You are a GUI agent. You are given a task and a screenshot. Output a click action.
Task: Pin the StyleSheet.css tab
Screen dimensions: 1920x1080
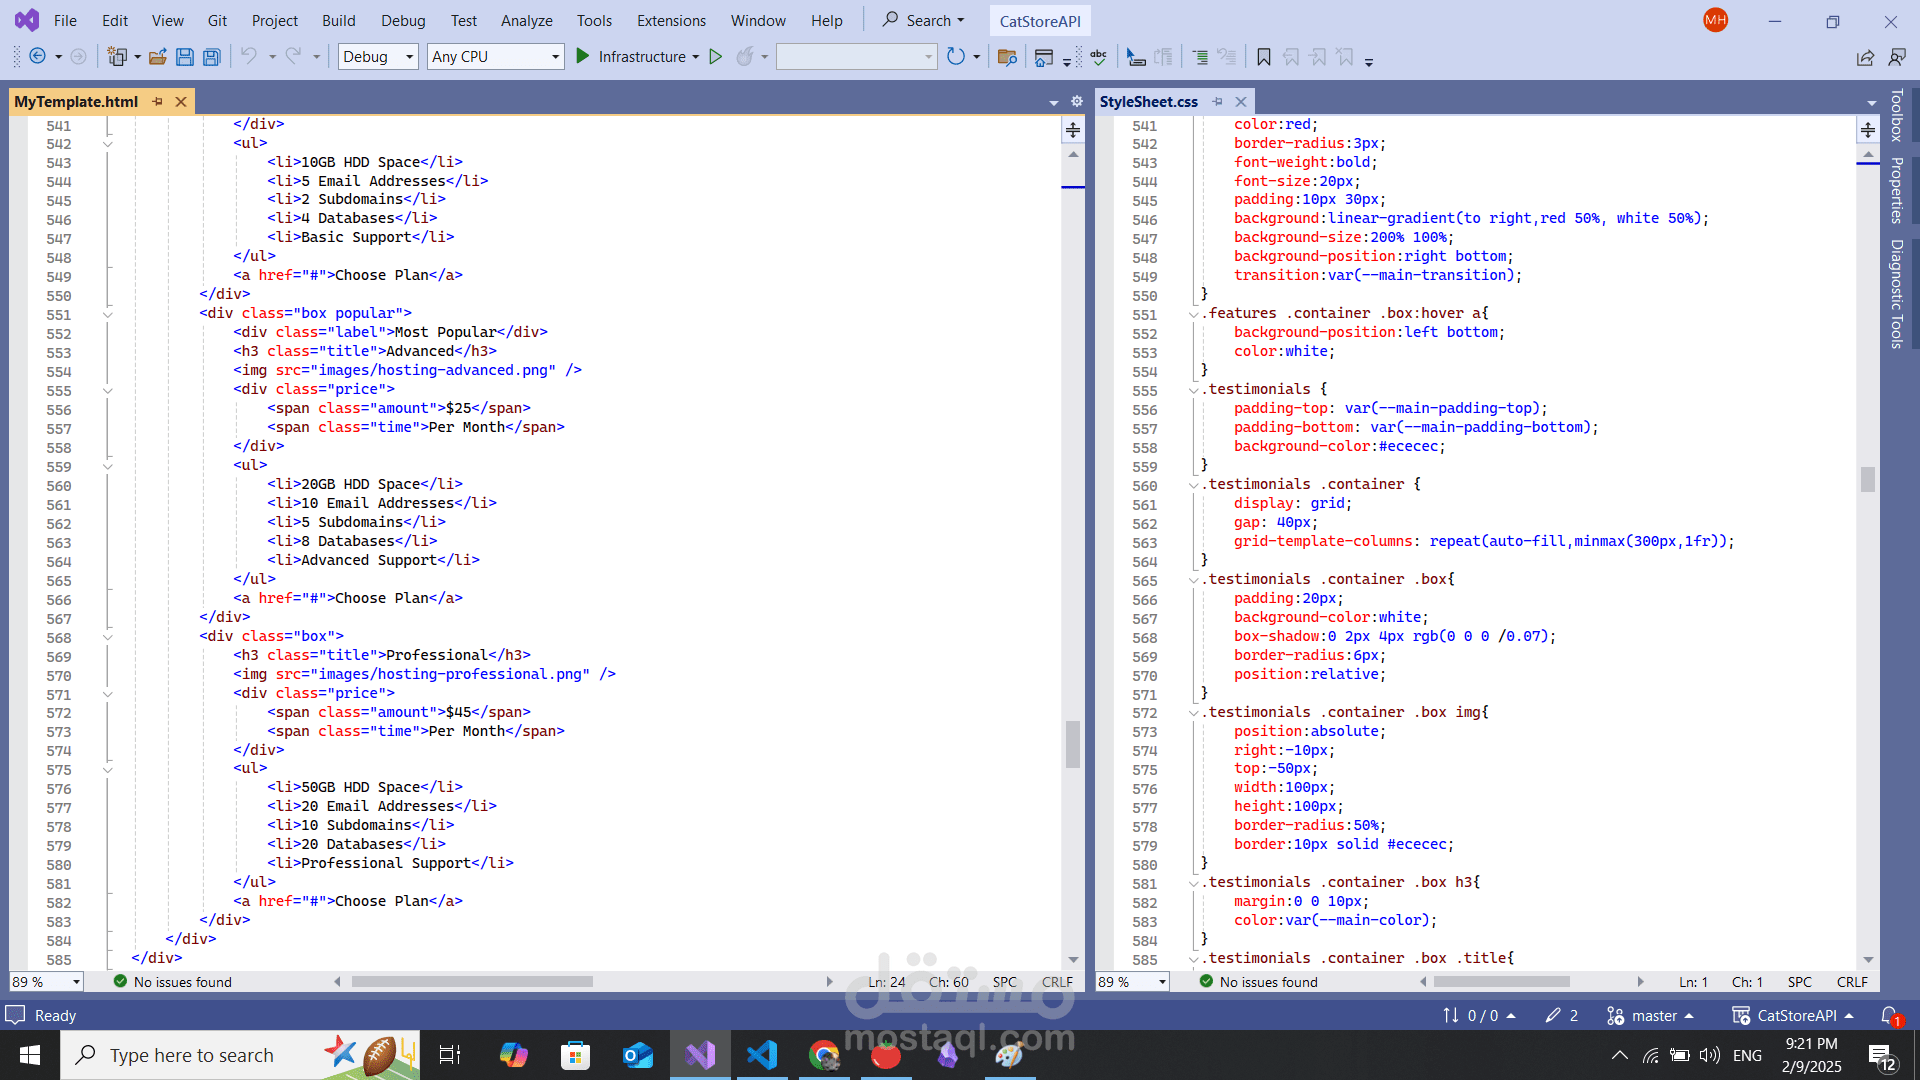1217,101
